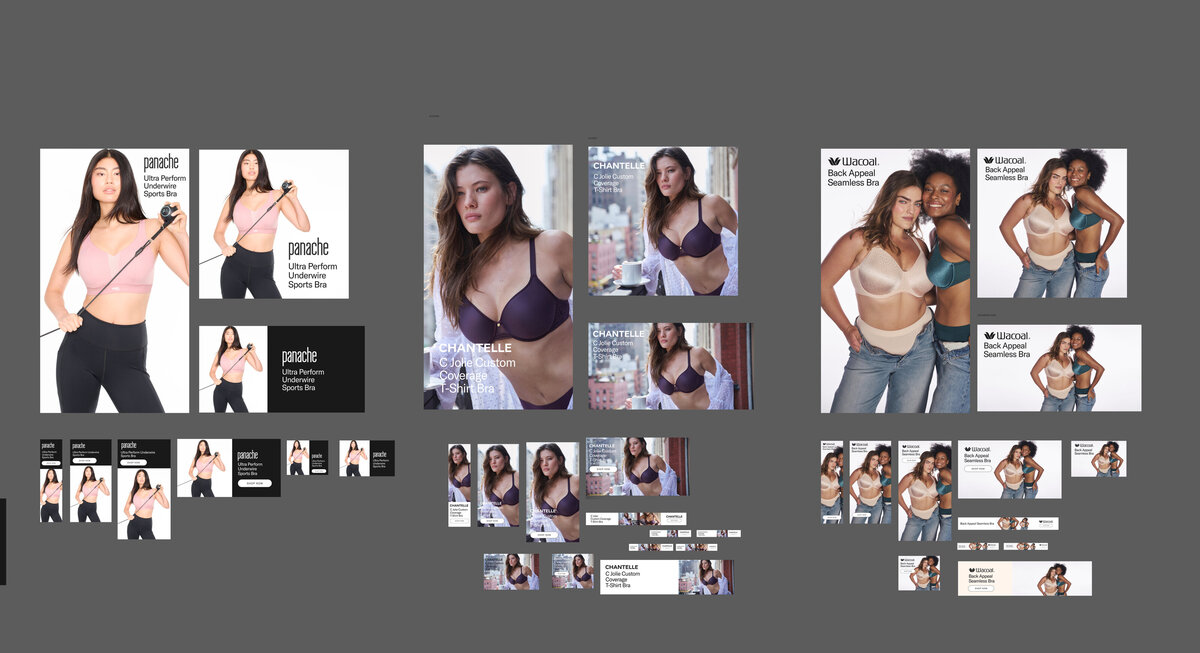The height and width of the screenshot is (653, 1200).
Task: Click 'Back Appeal Seamless Bra' text on square Wacoal artboard
Action: click(x=1006, y=174)
